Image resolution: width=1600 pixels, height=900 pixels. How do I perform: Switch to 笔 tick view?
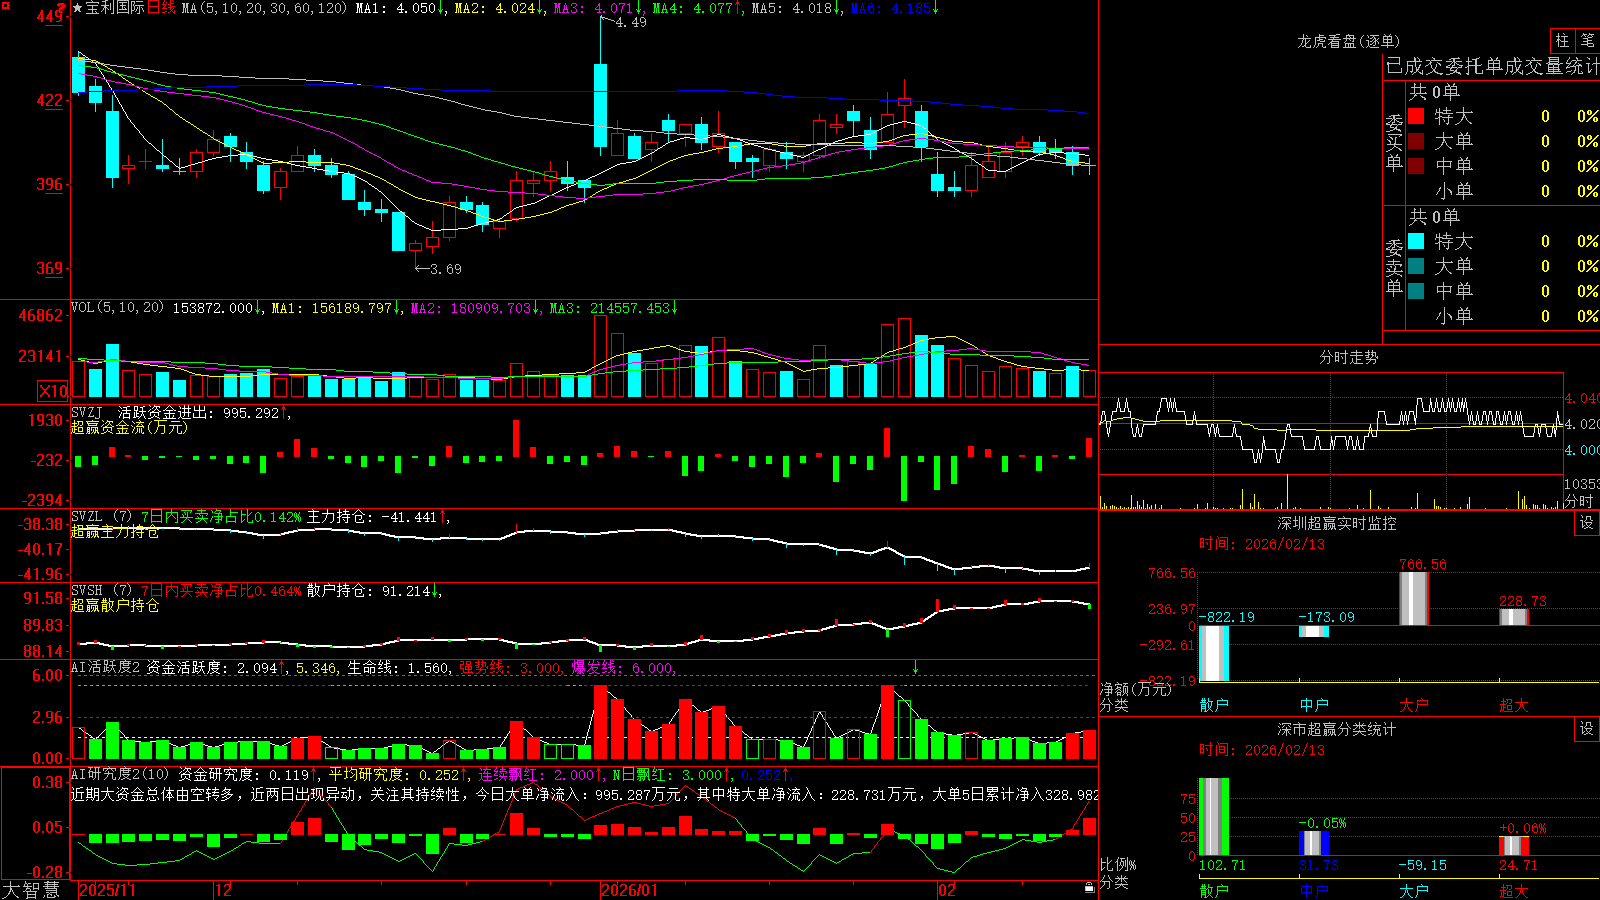click(1587, 40)
